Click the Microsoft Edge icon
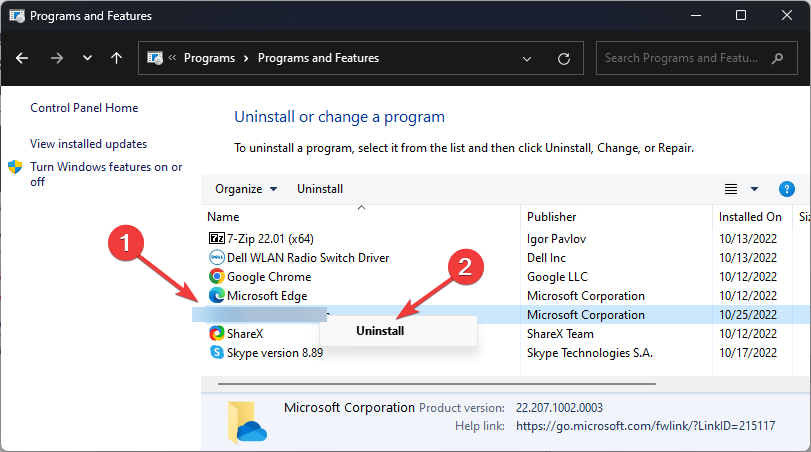The width and height of the screenshot is (811, 452). 217,295
